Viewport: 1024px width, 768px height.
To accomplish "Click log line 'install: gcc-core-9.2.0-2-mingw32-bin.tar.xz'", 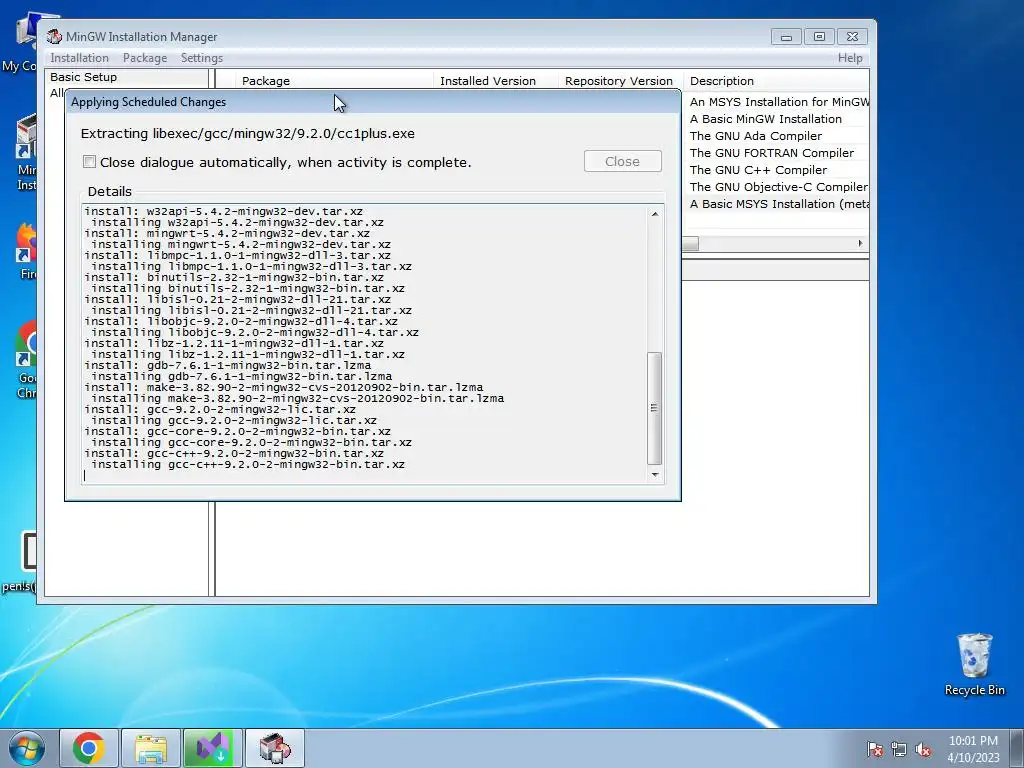I will point(237,432).
